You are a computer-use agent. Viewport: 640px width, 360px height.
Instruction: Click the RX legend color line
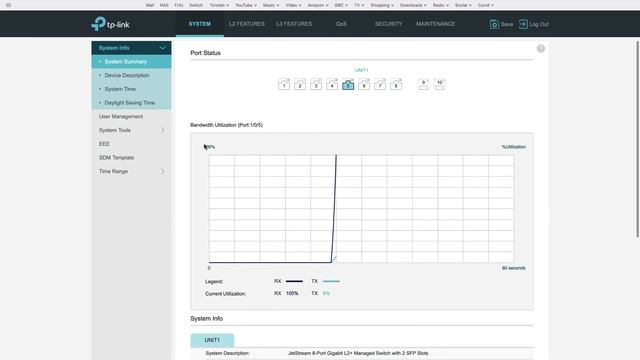point(294,281)
